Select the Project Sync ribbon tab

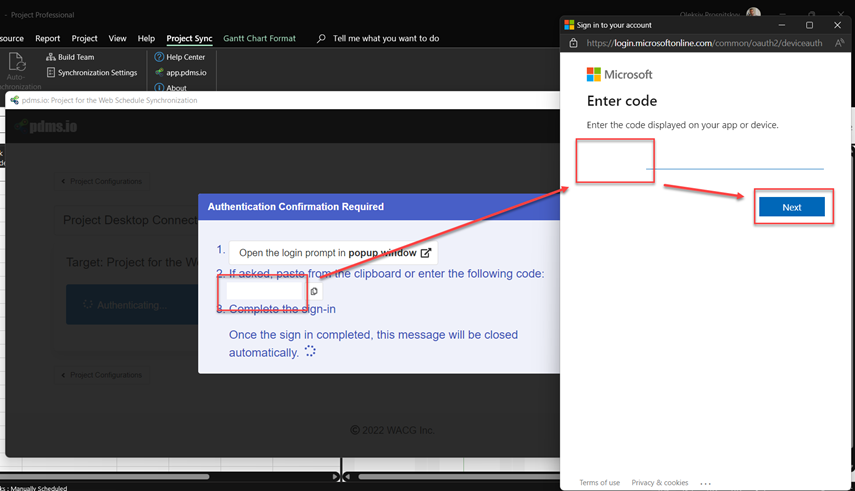pos(189,38)
